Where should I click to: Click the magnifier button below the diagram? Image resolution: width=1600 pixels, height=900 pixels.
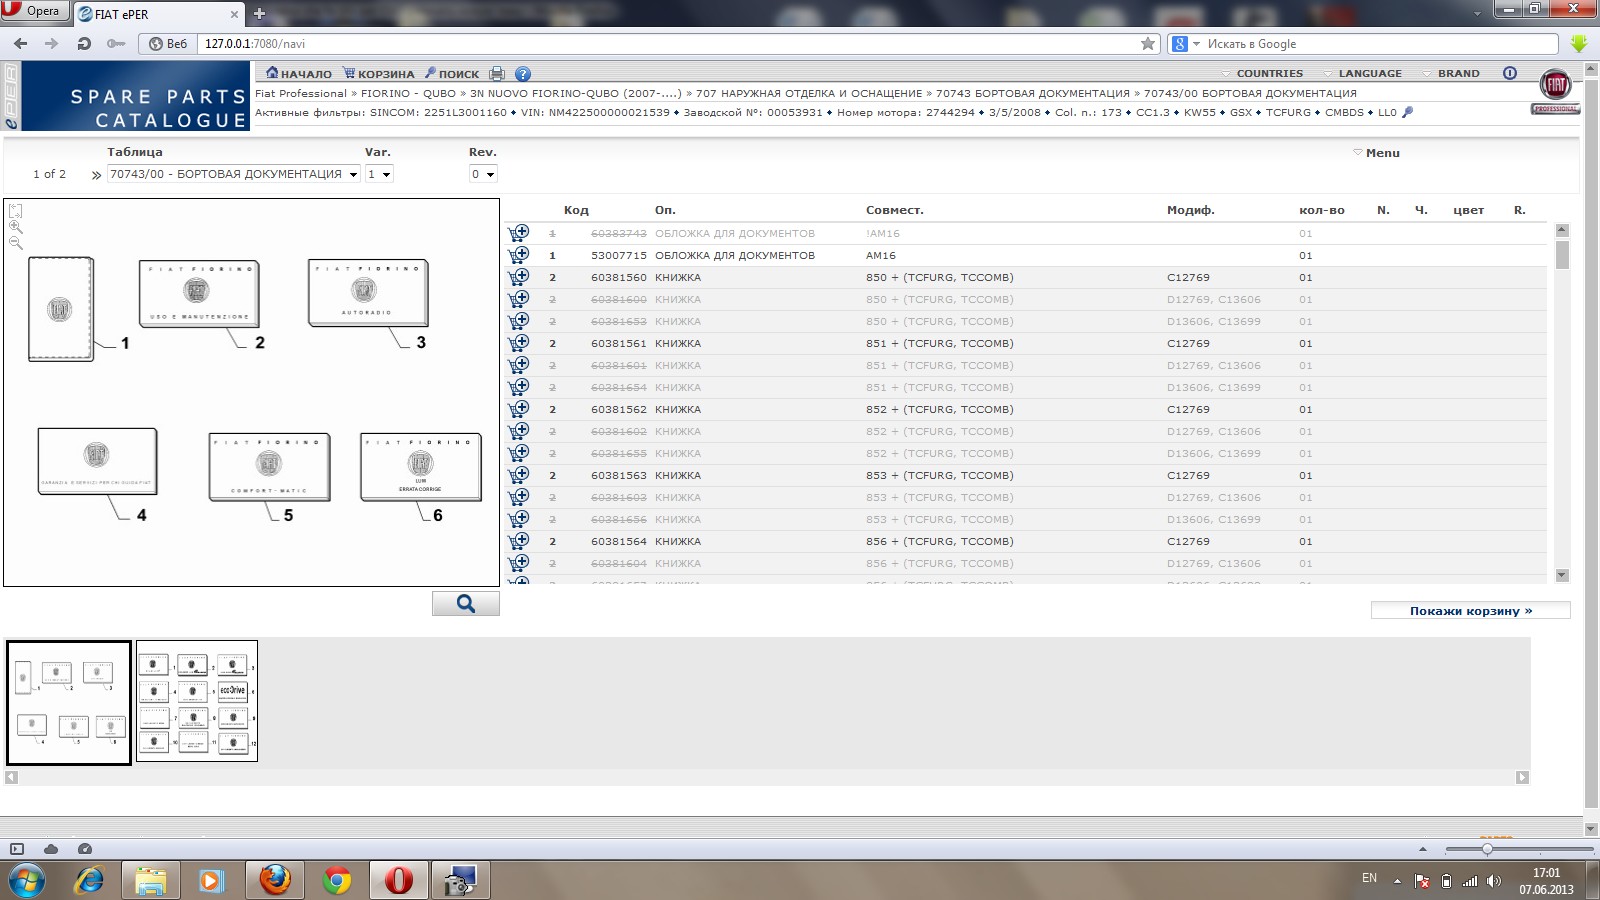465,603
